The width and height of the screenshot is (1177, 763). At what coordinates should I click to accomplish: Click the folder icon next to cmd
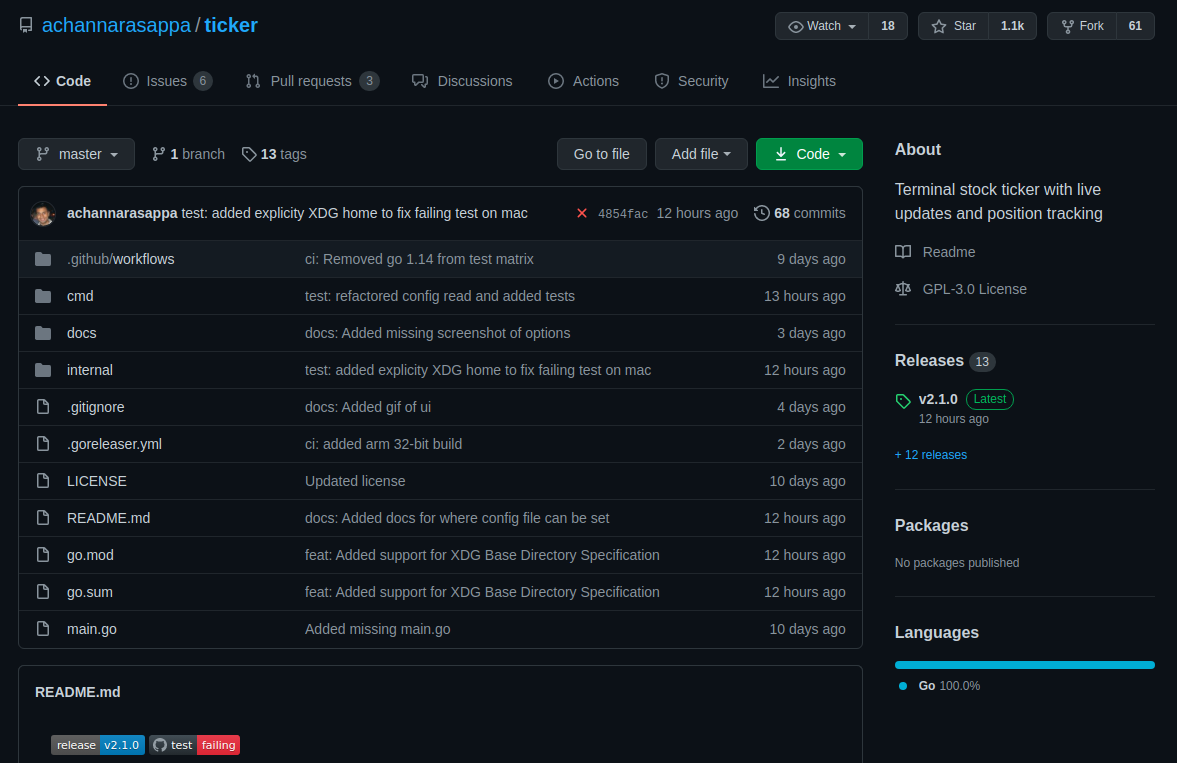click(x=43, y=296)
